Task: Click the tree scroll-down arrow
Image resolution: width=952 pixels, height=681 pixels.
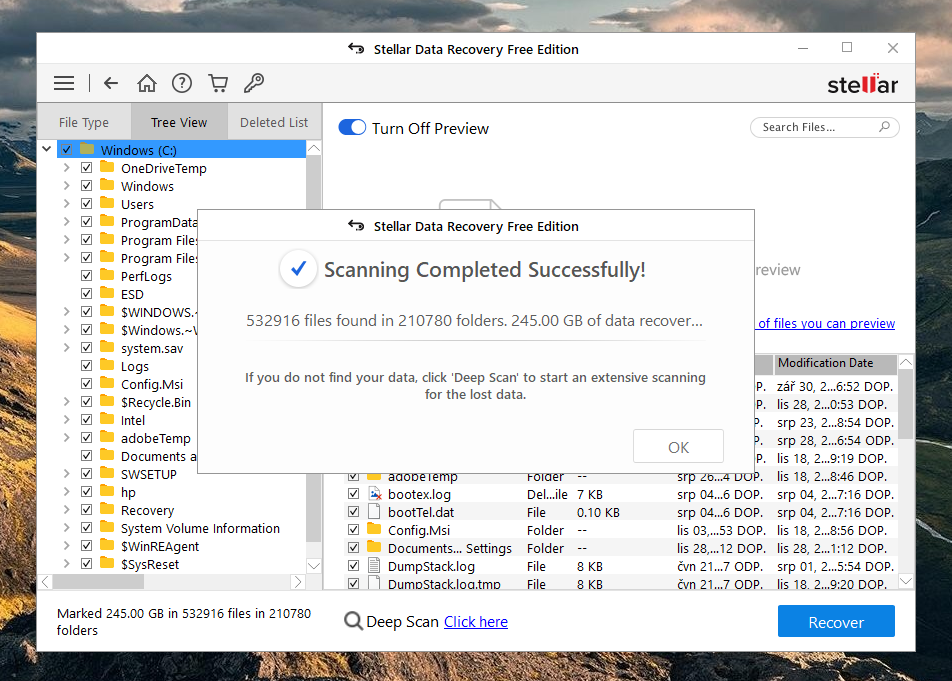Action: pos(314,566)
